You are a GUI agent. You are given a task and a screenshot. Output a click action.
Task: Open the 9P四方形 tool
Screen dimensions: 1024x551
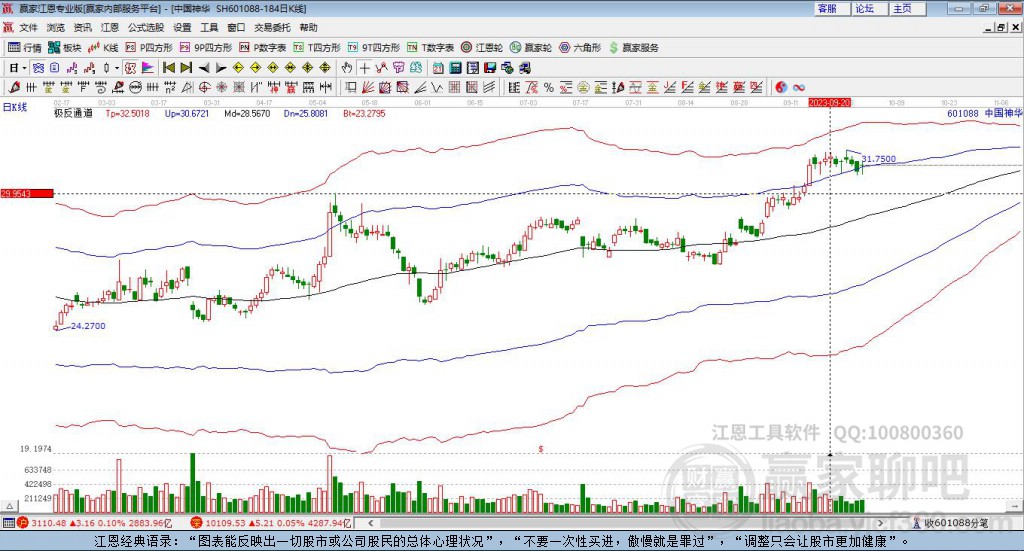pos(206,48)
